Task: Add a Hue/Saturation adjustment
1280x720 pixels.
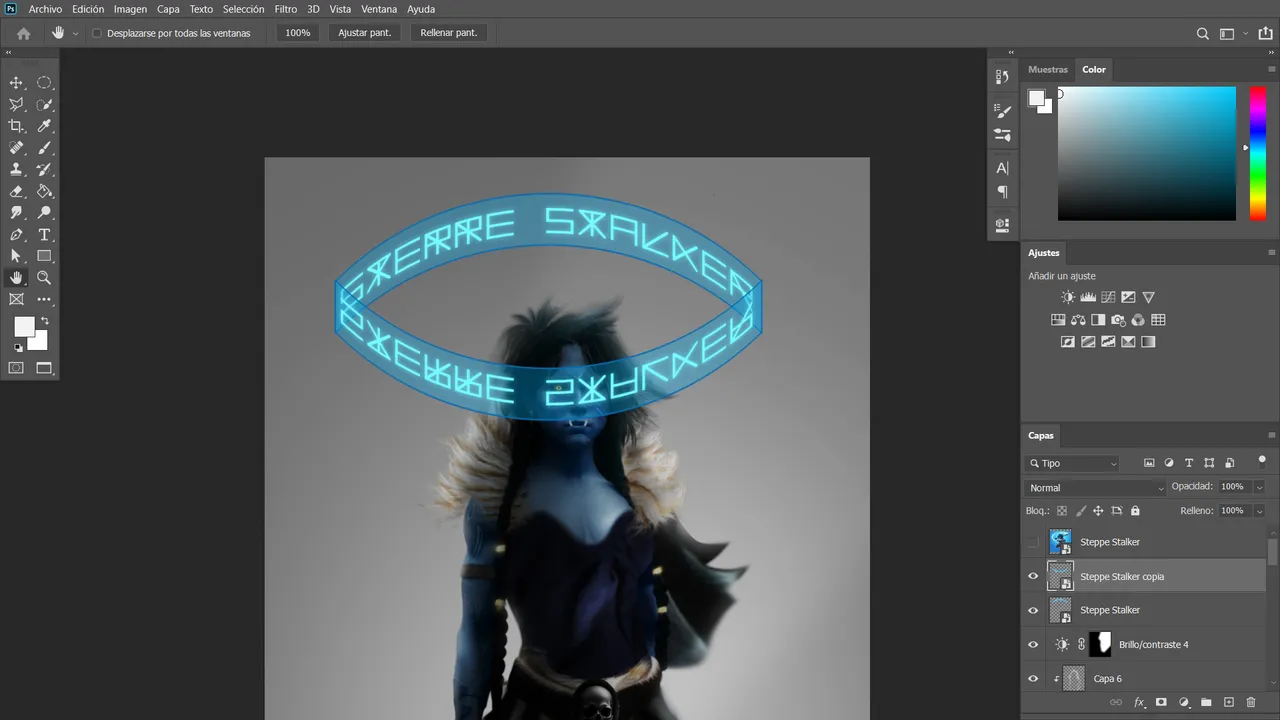Action: (1058, 320)
